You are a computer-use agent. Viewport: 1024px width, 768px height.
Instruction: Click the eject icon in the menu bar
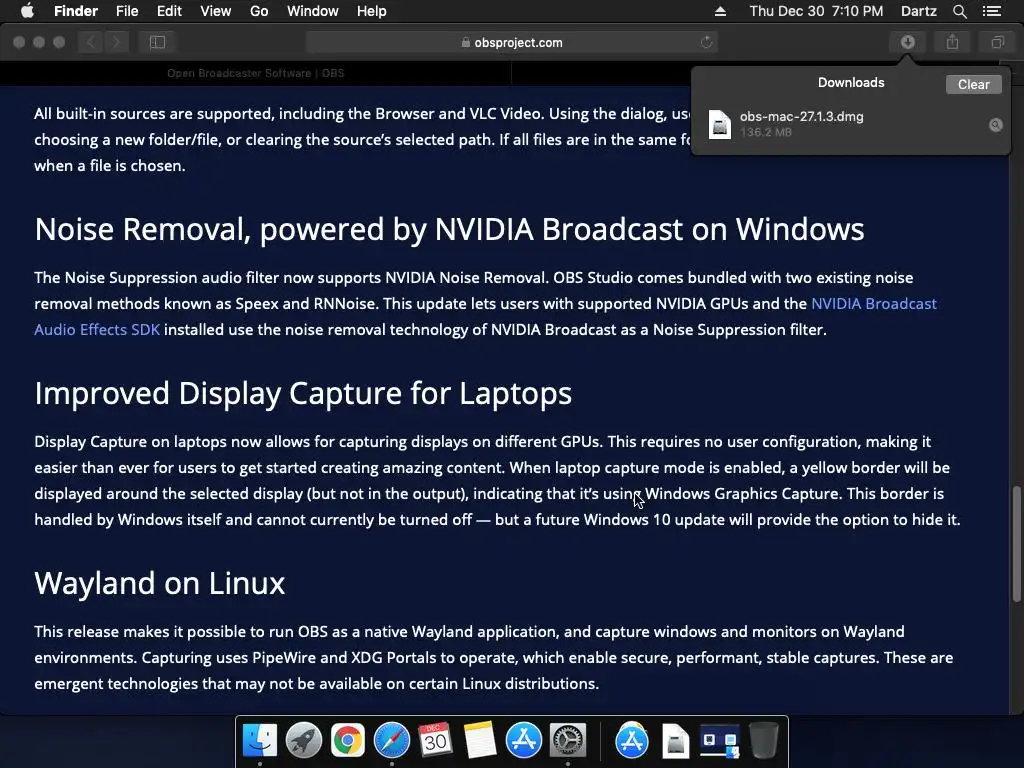click(x=720, y=11)
